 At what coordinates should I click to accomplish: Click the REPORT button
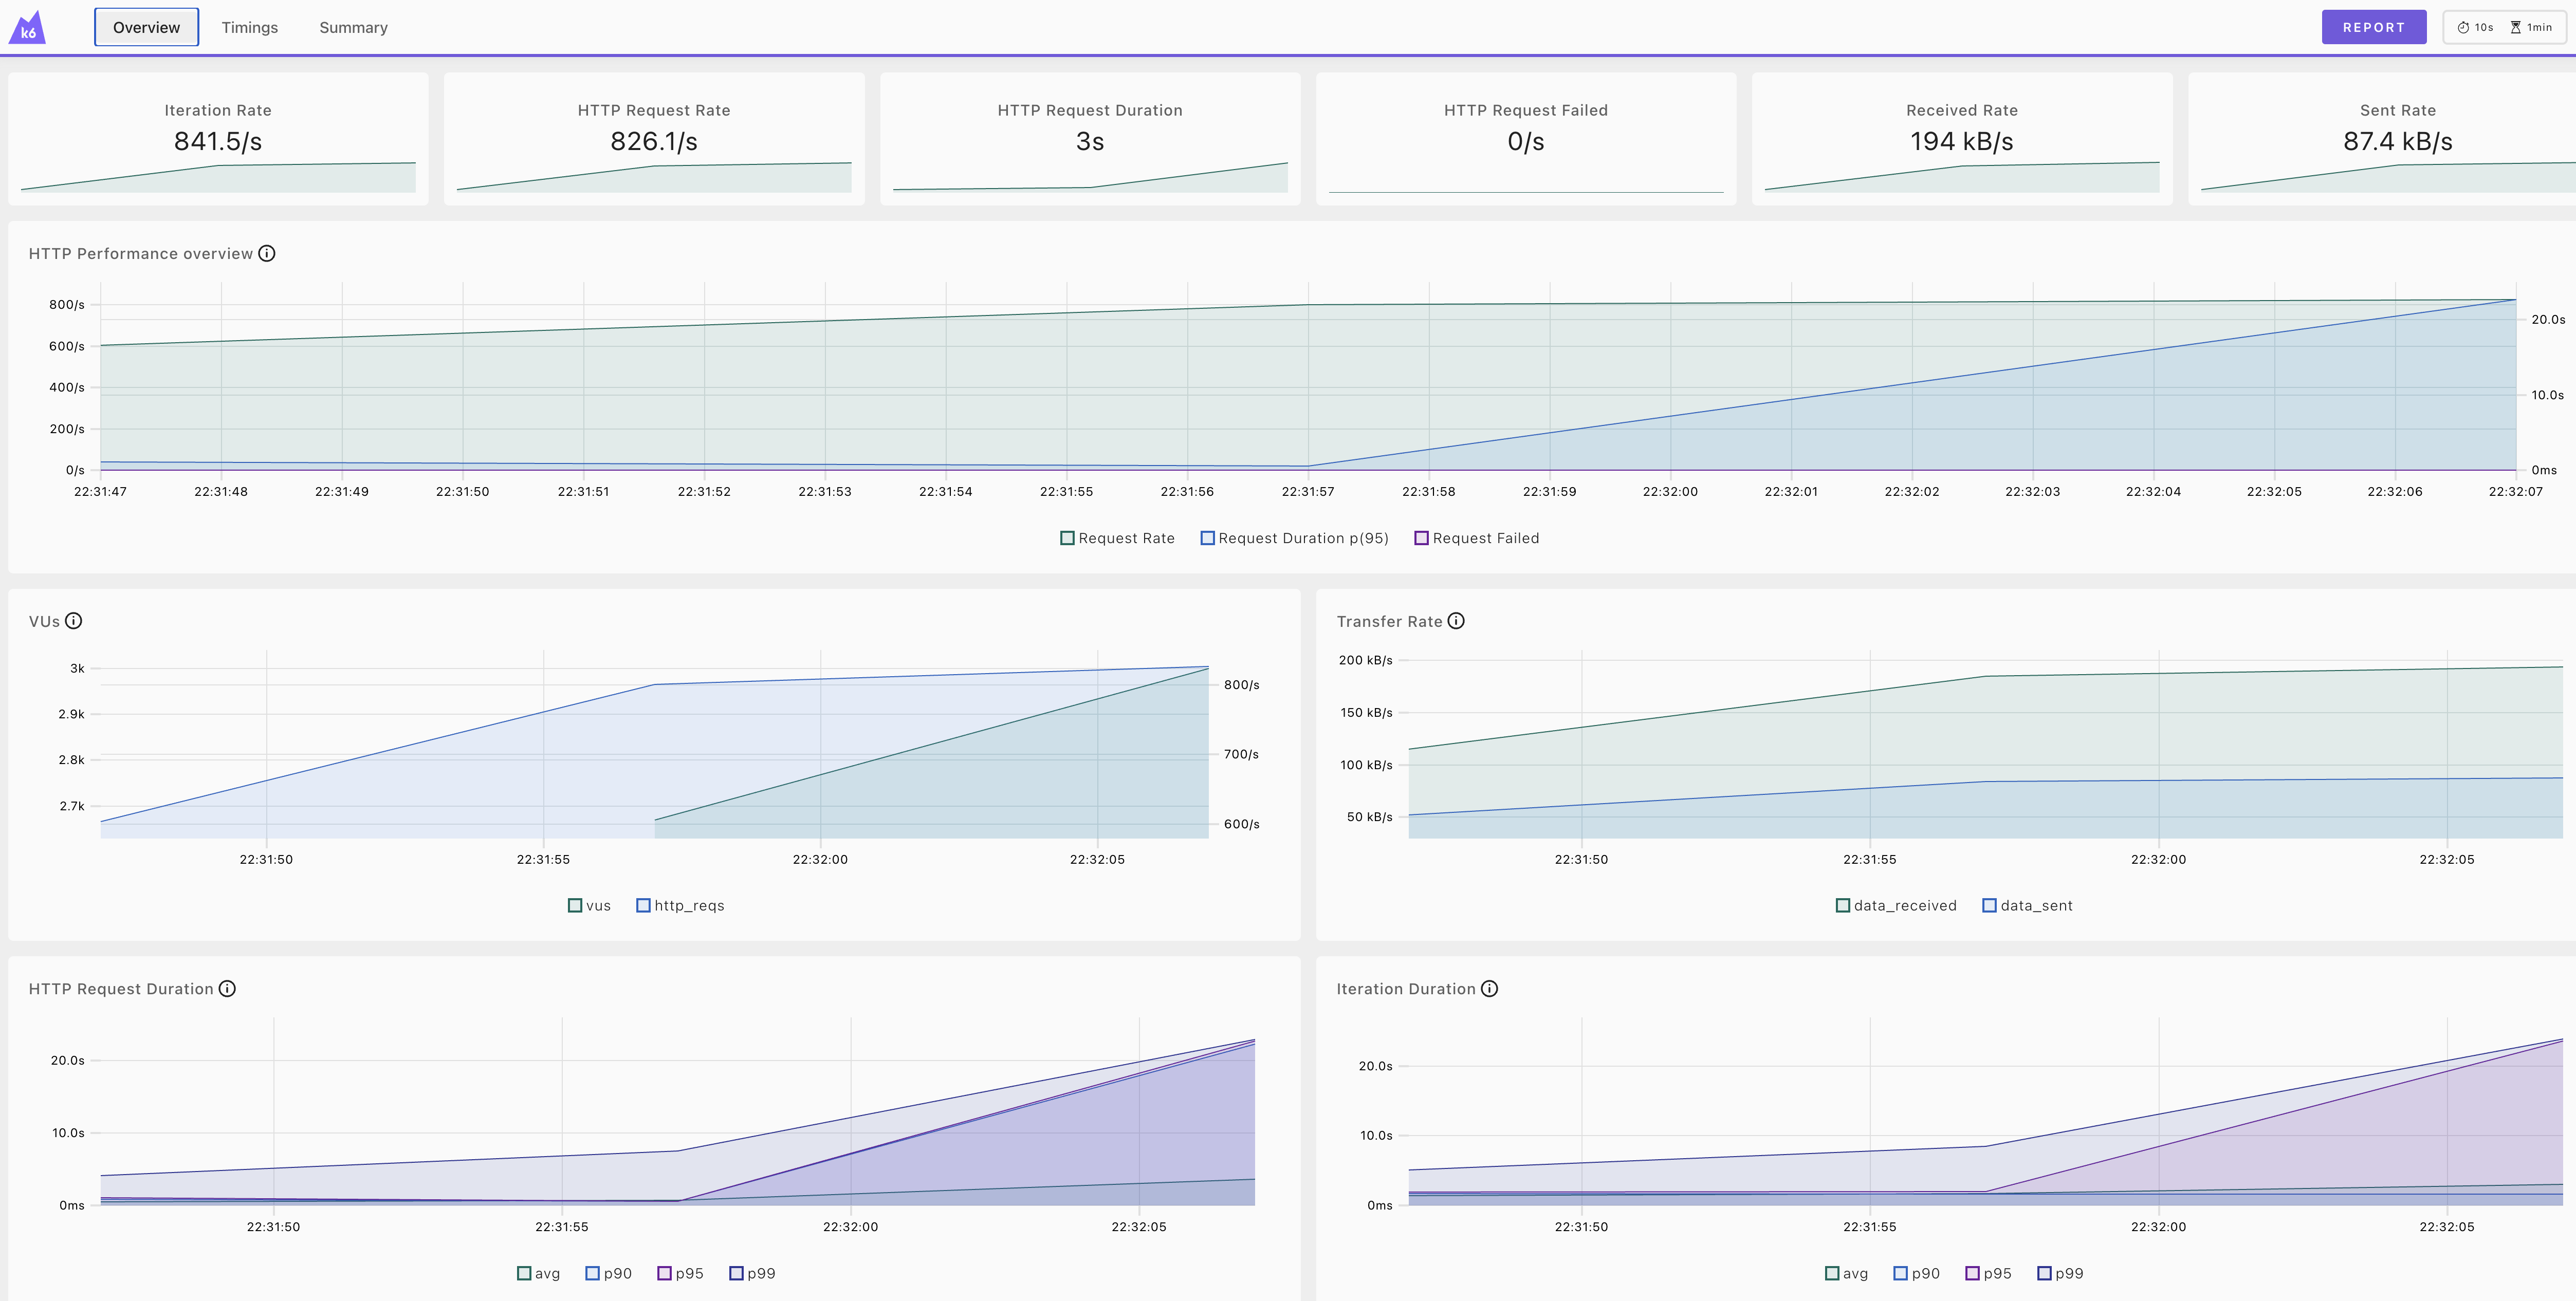pos(2373,27)
